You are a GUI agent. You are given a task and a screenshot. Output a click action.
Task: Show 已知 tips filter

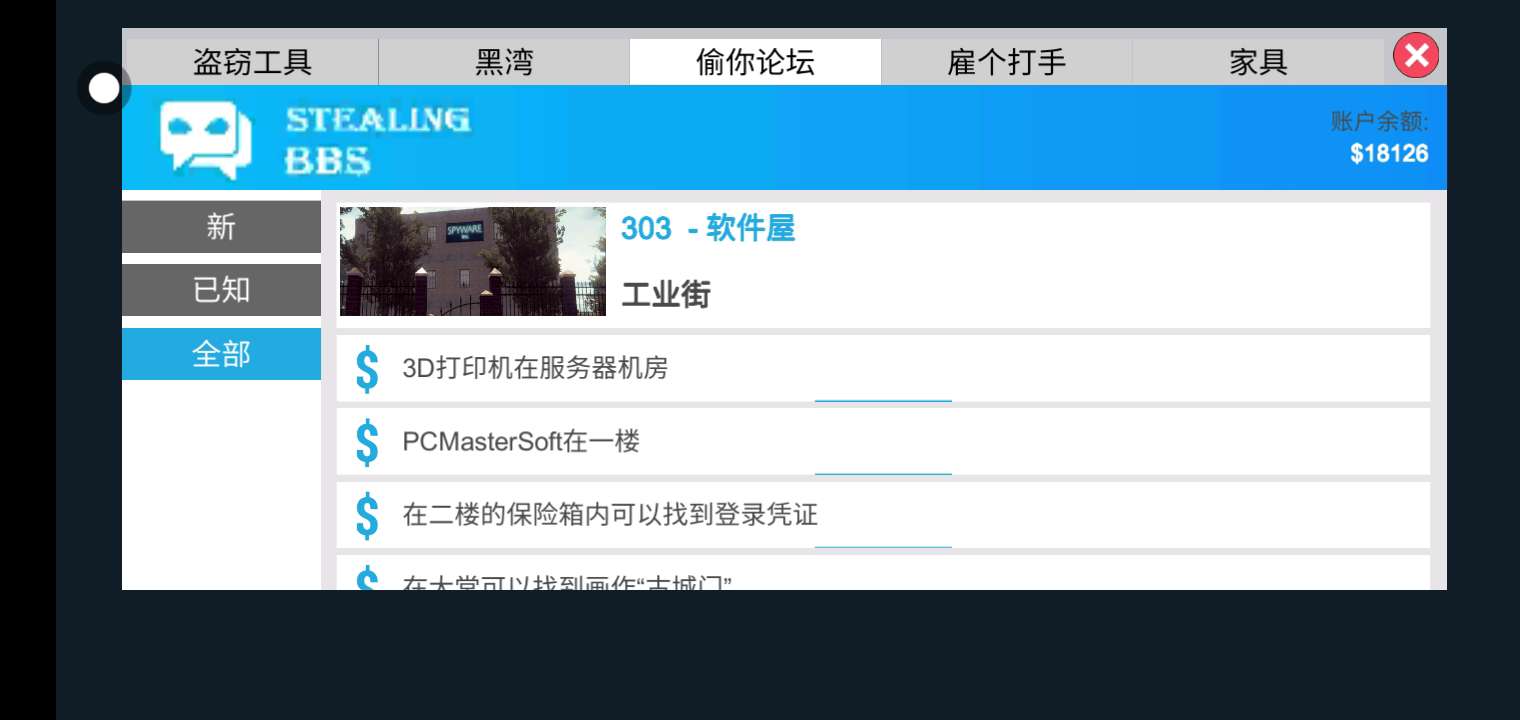[x=221, y=290]
